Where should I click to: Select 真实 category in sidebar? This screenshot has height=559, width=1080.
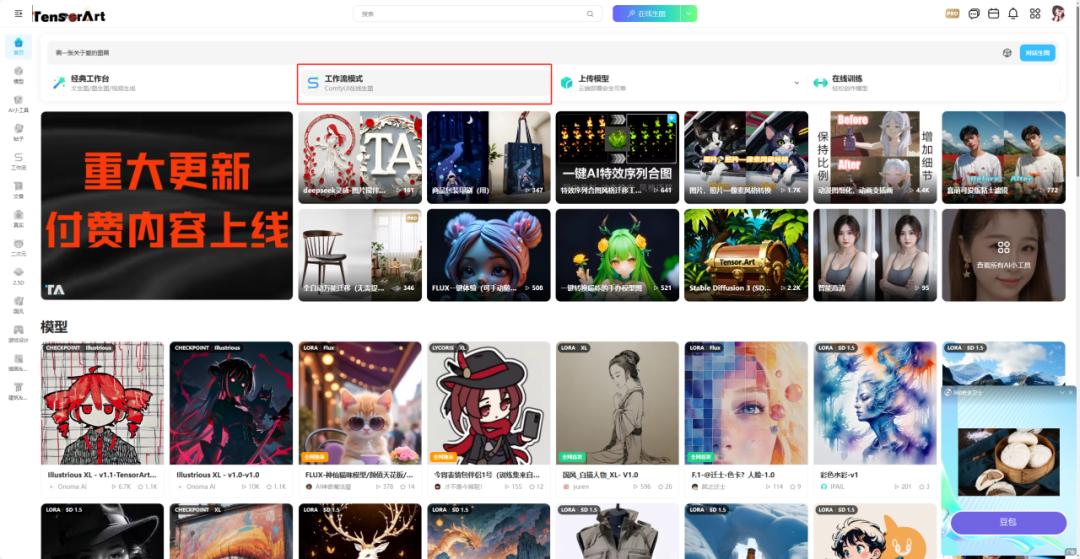19,219
